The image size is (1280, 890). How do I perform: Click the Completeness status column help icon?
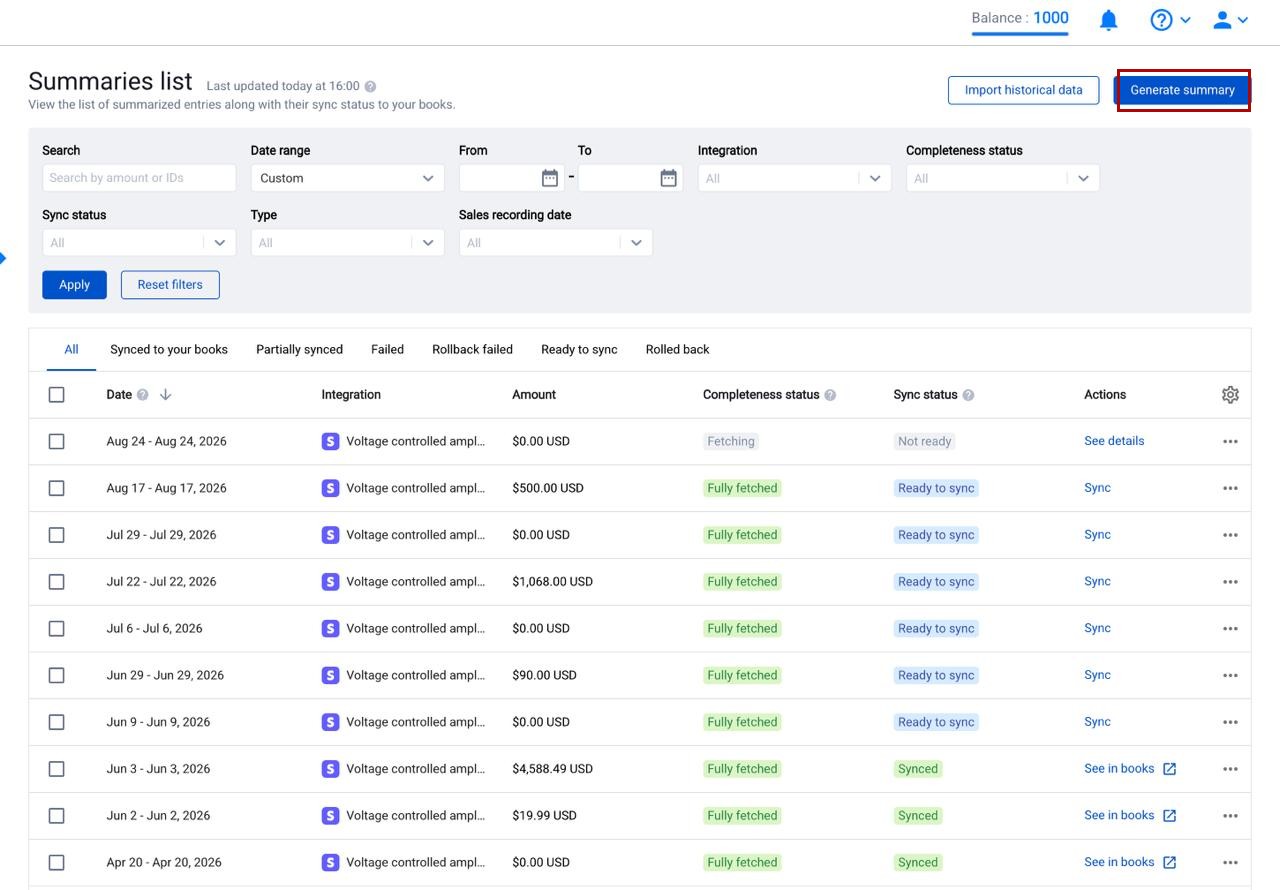(830, 395)
